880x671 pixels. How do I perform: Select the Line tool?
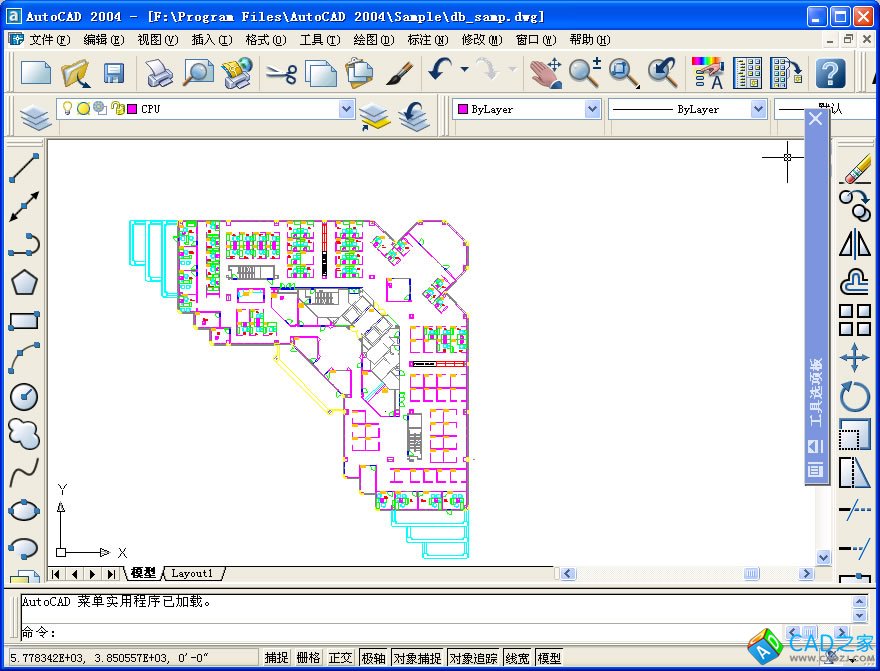pyautogui.click(x=22, y=168)
